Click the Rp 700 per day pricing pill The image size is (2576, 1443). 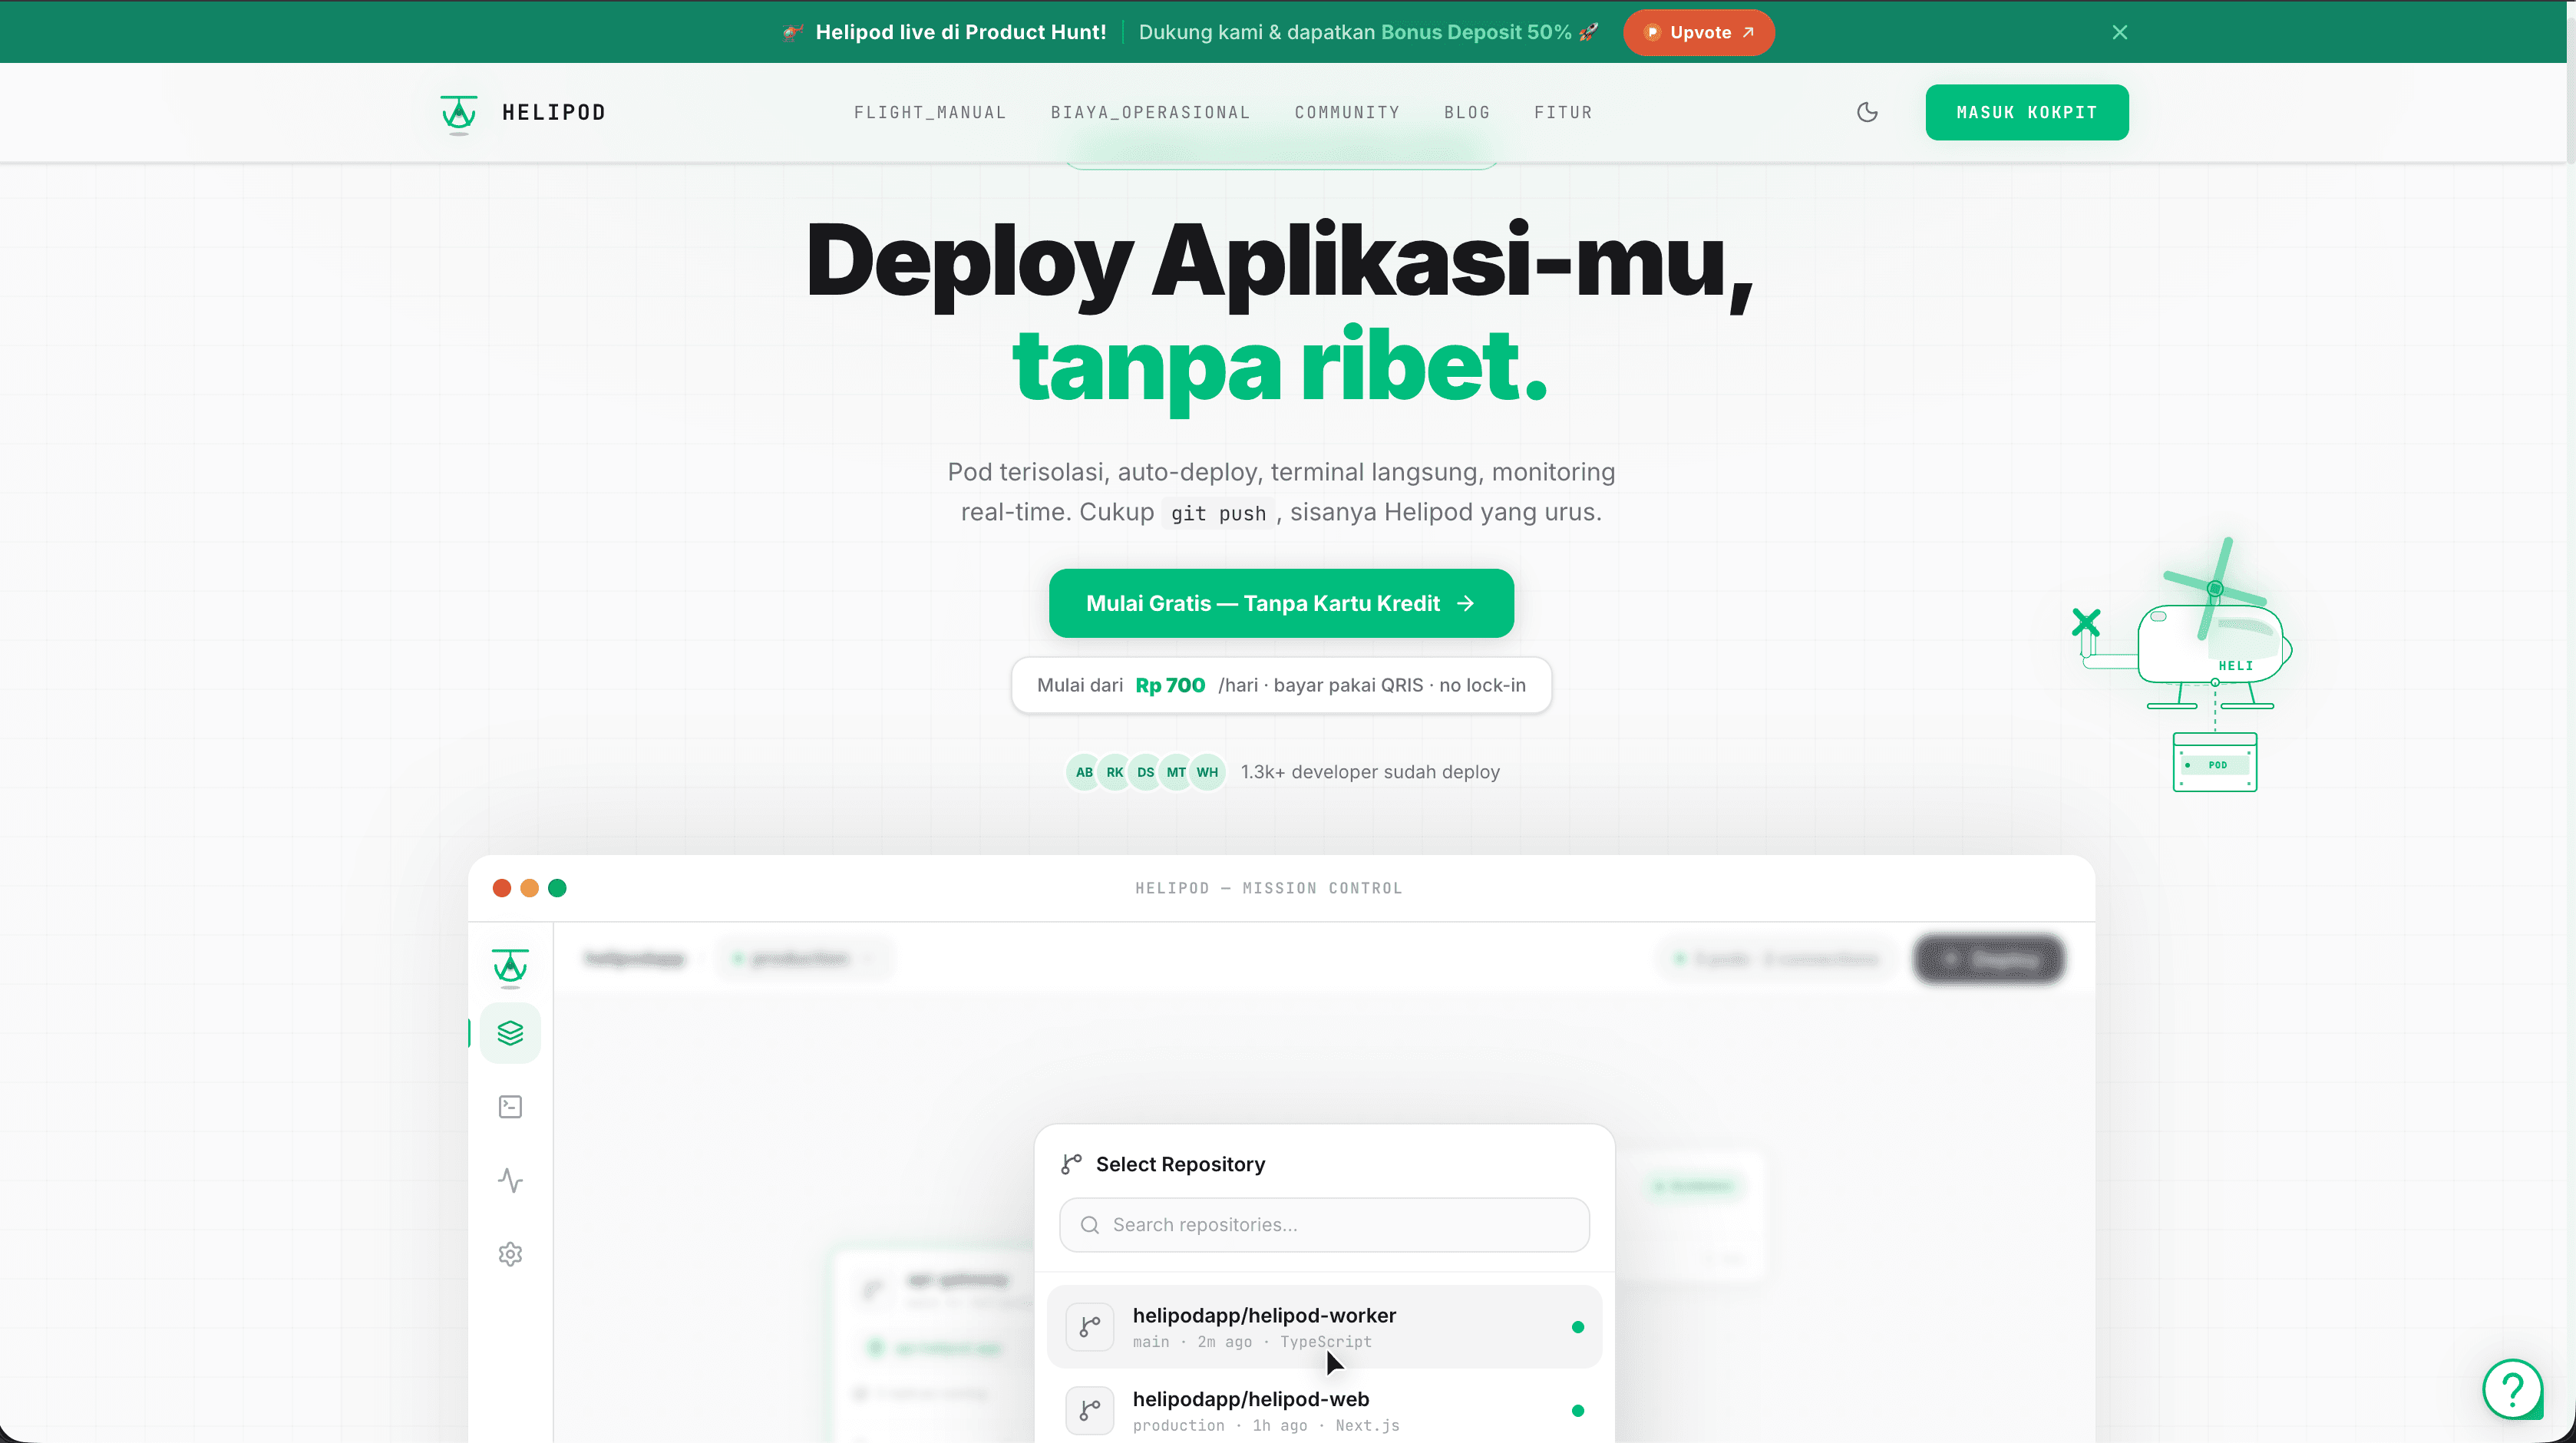coord(1281,685)
